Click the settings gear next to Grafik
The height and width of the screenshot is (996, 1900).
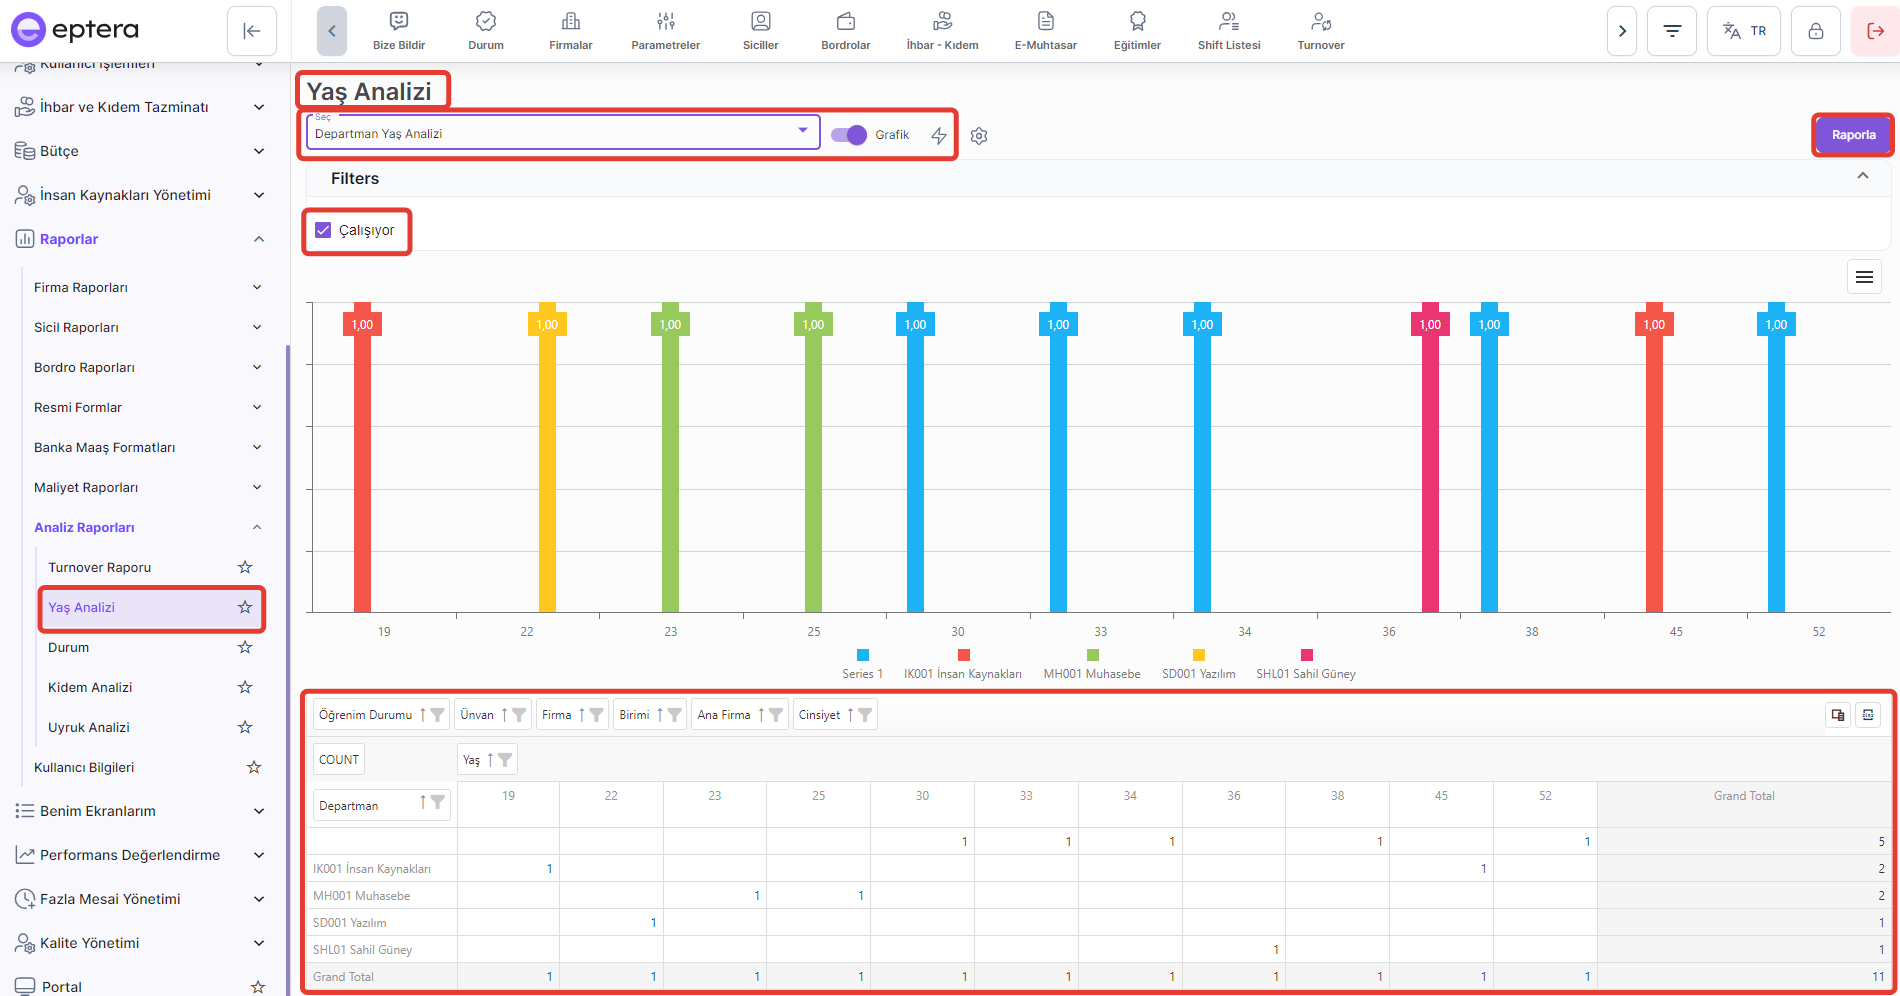pyautogui.click(x=979, y=136)
